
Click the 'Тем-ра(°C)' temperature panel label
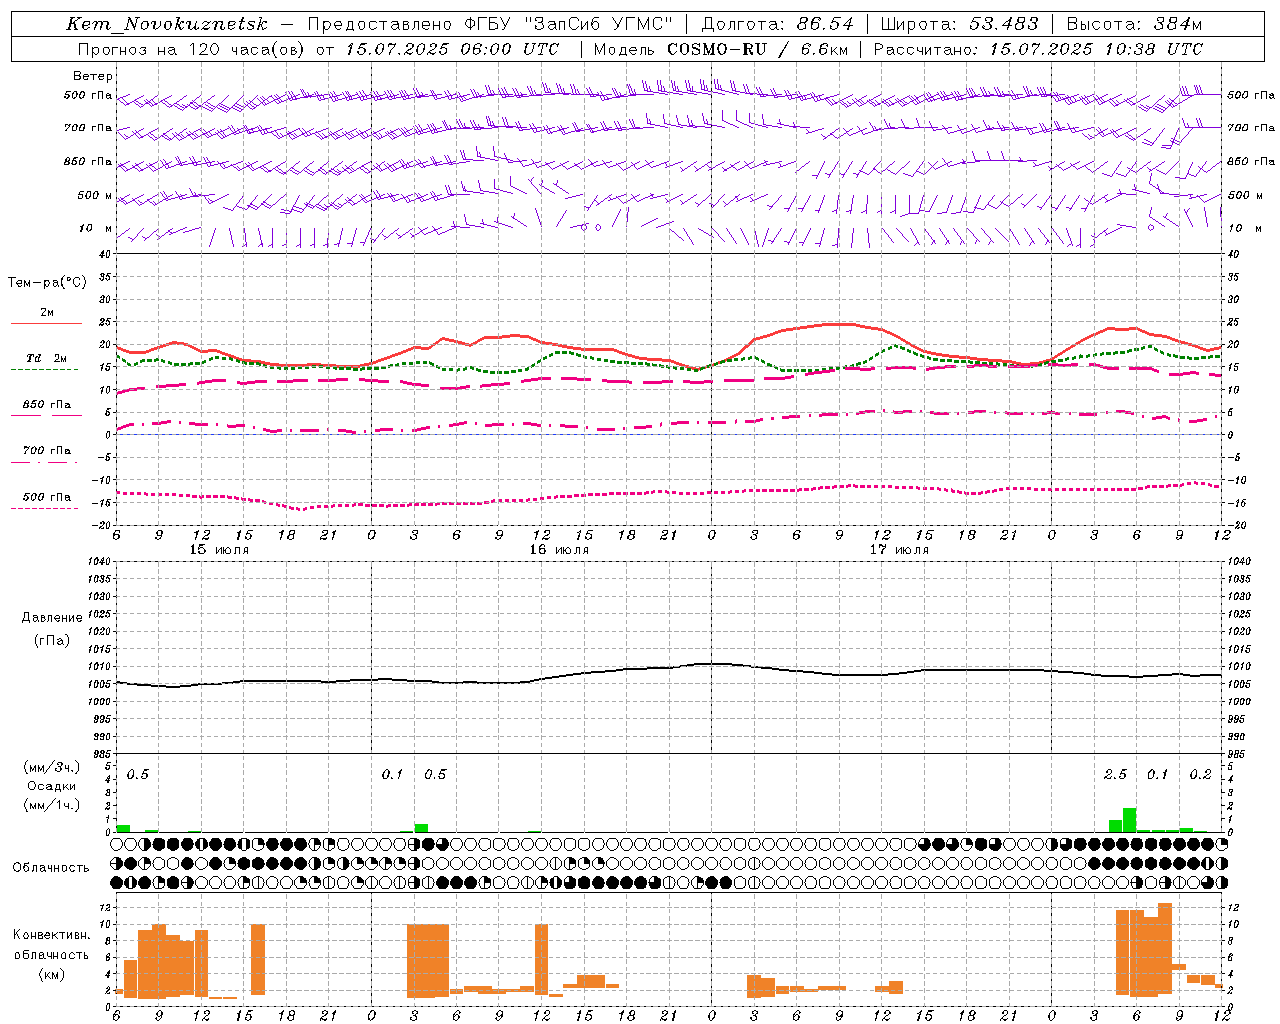pyautogui.click(x=47, y=283)
